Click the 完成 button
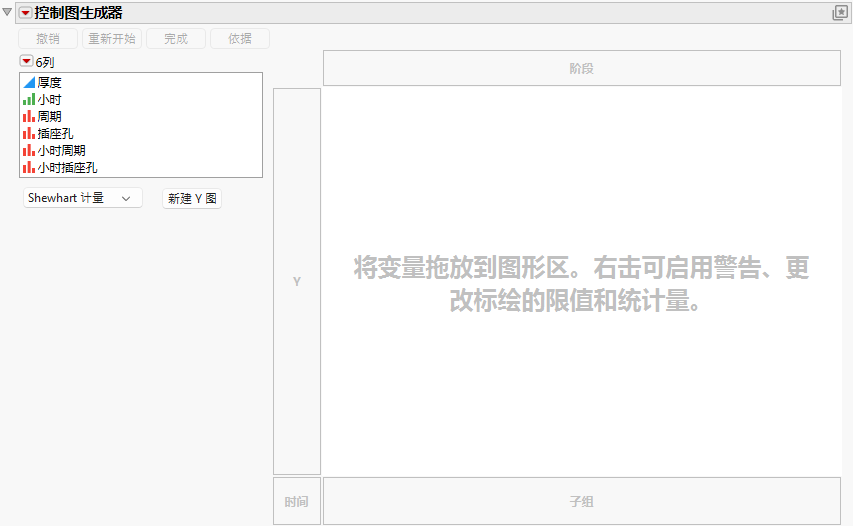 176,39
